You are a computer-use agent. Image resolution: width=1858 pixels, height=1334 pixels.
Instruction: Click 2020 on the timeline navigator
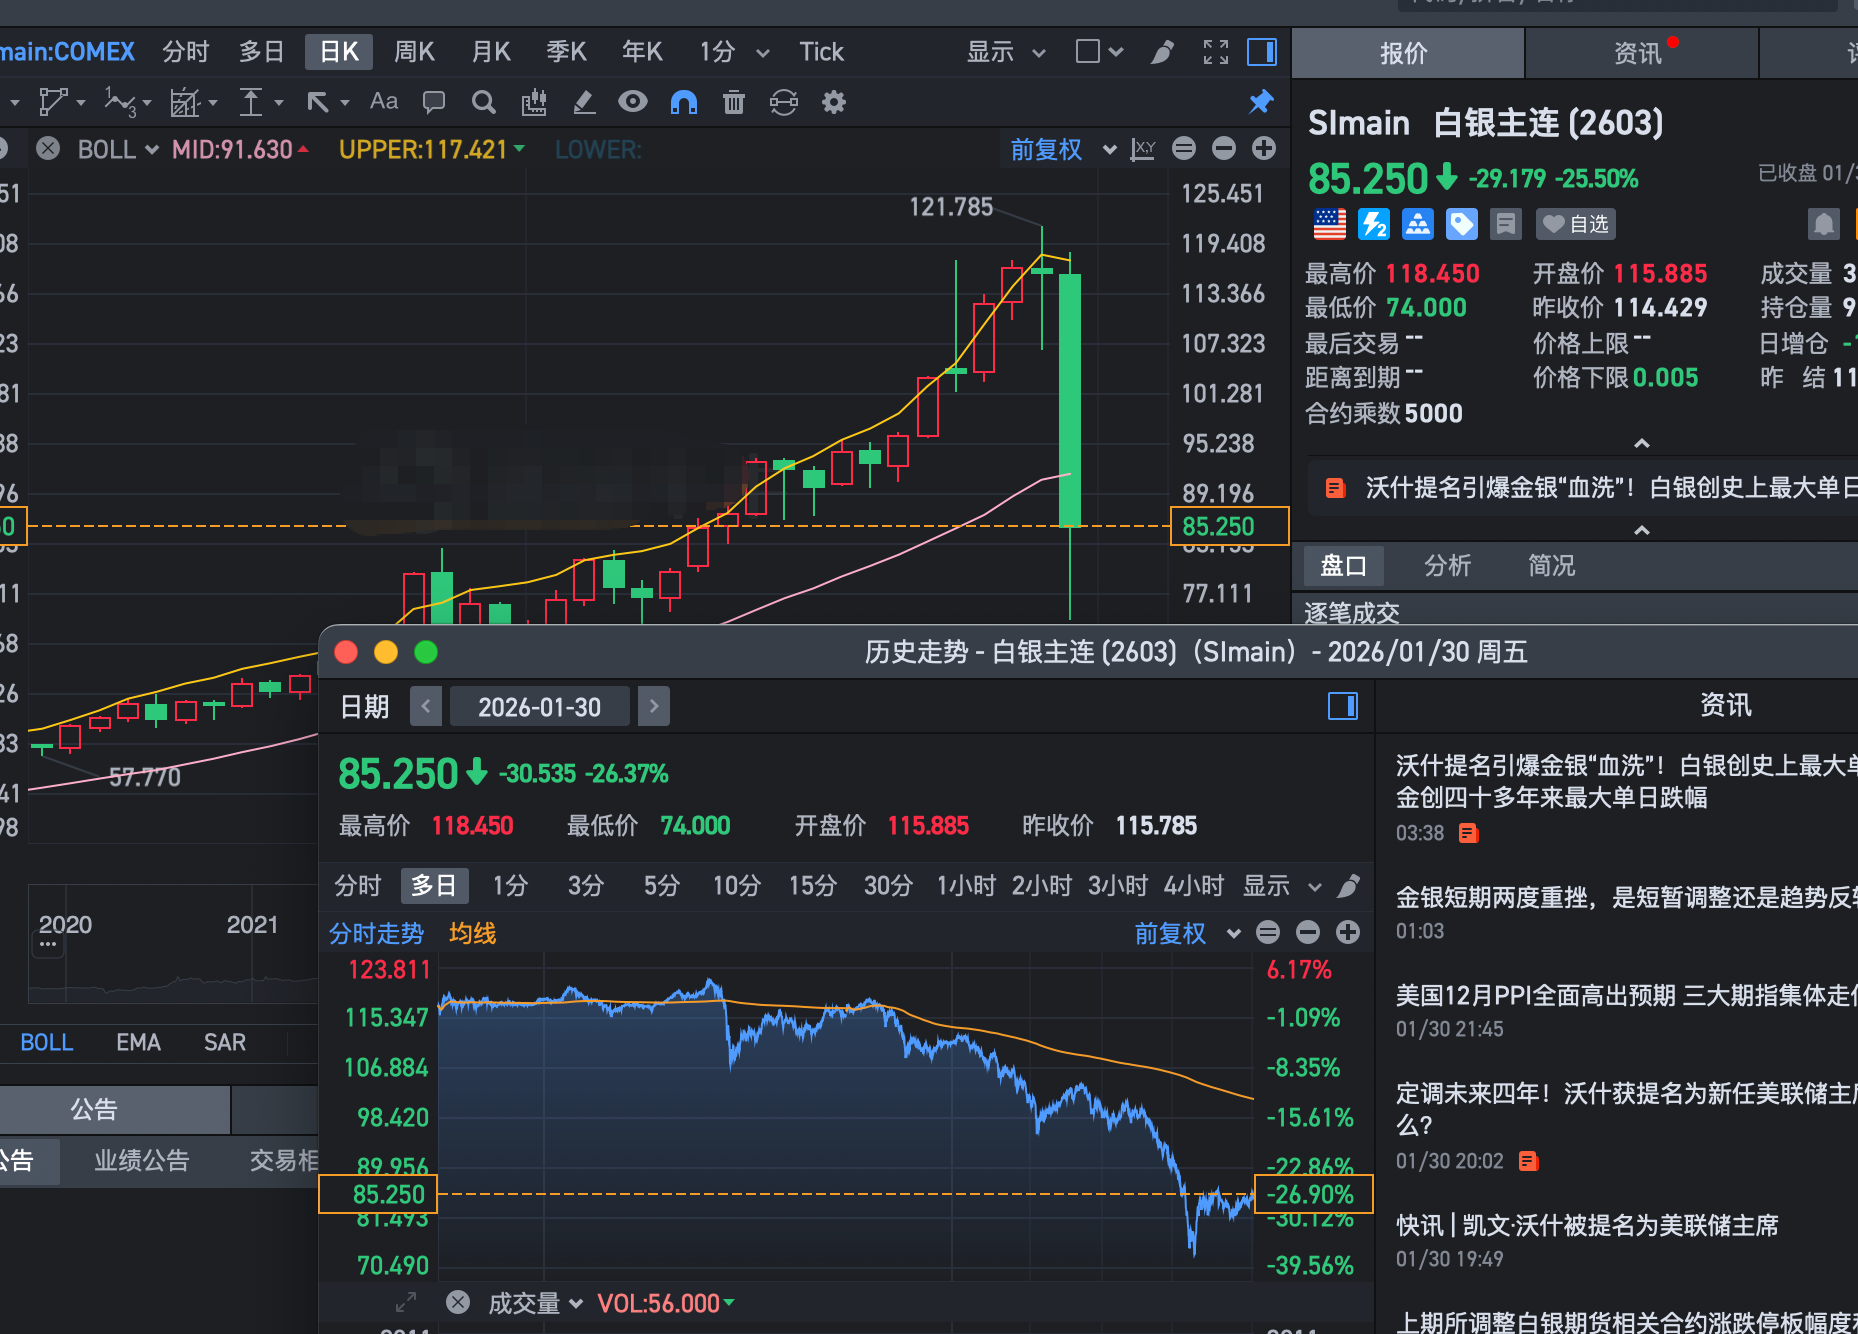pos(65,925)
